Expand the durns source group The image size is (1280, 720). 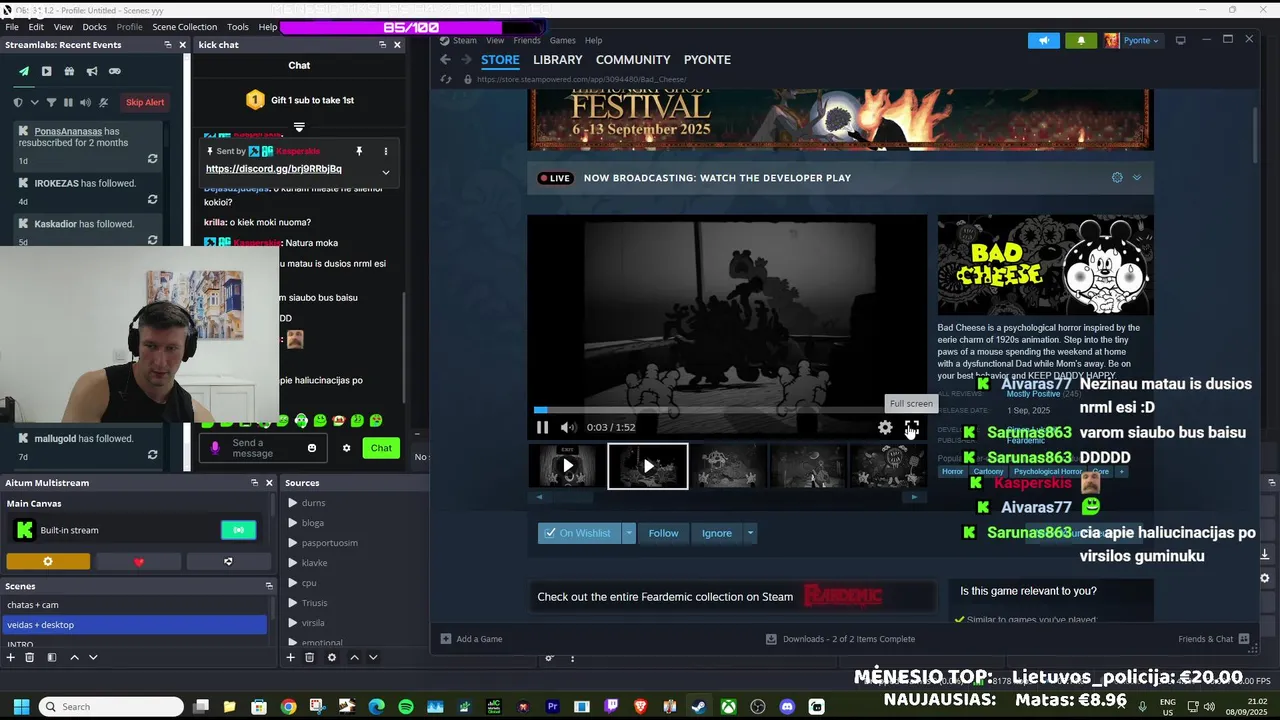pos(292,503)
